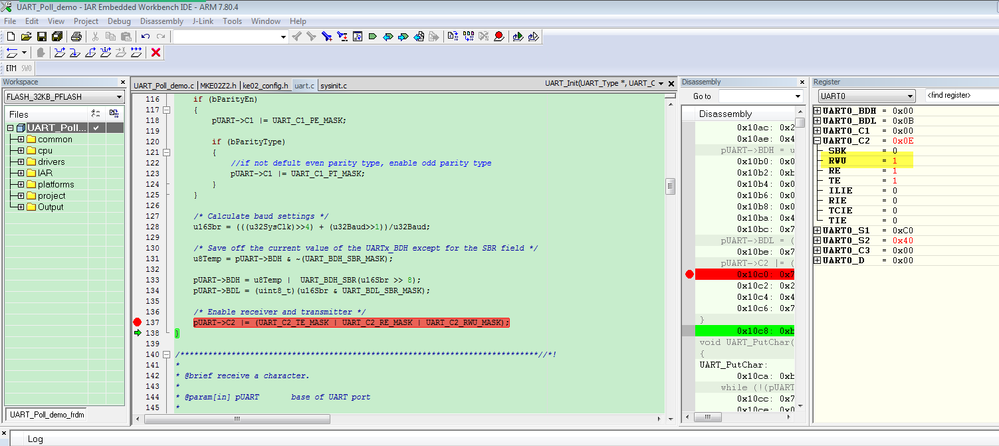Collapse the code fold at line 117

166,110
